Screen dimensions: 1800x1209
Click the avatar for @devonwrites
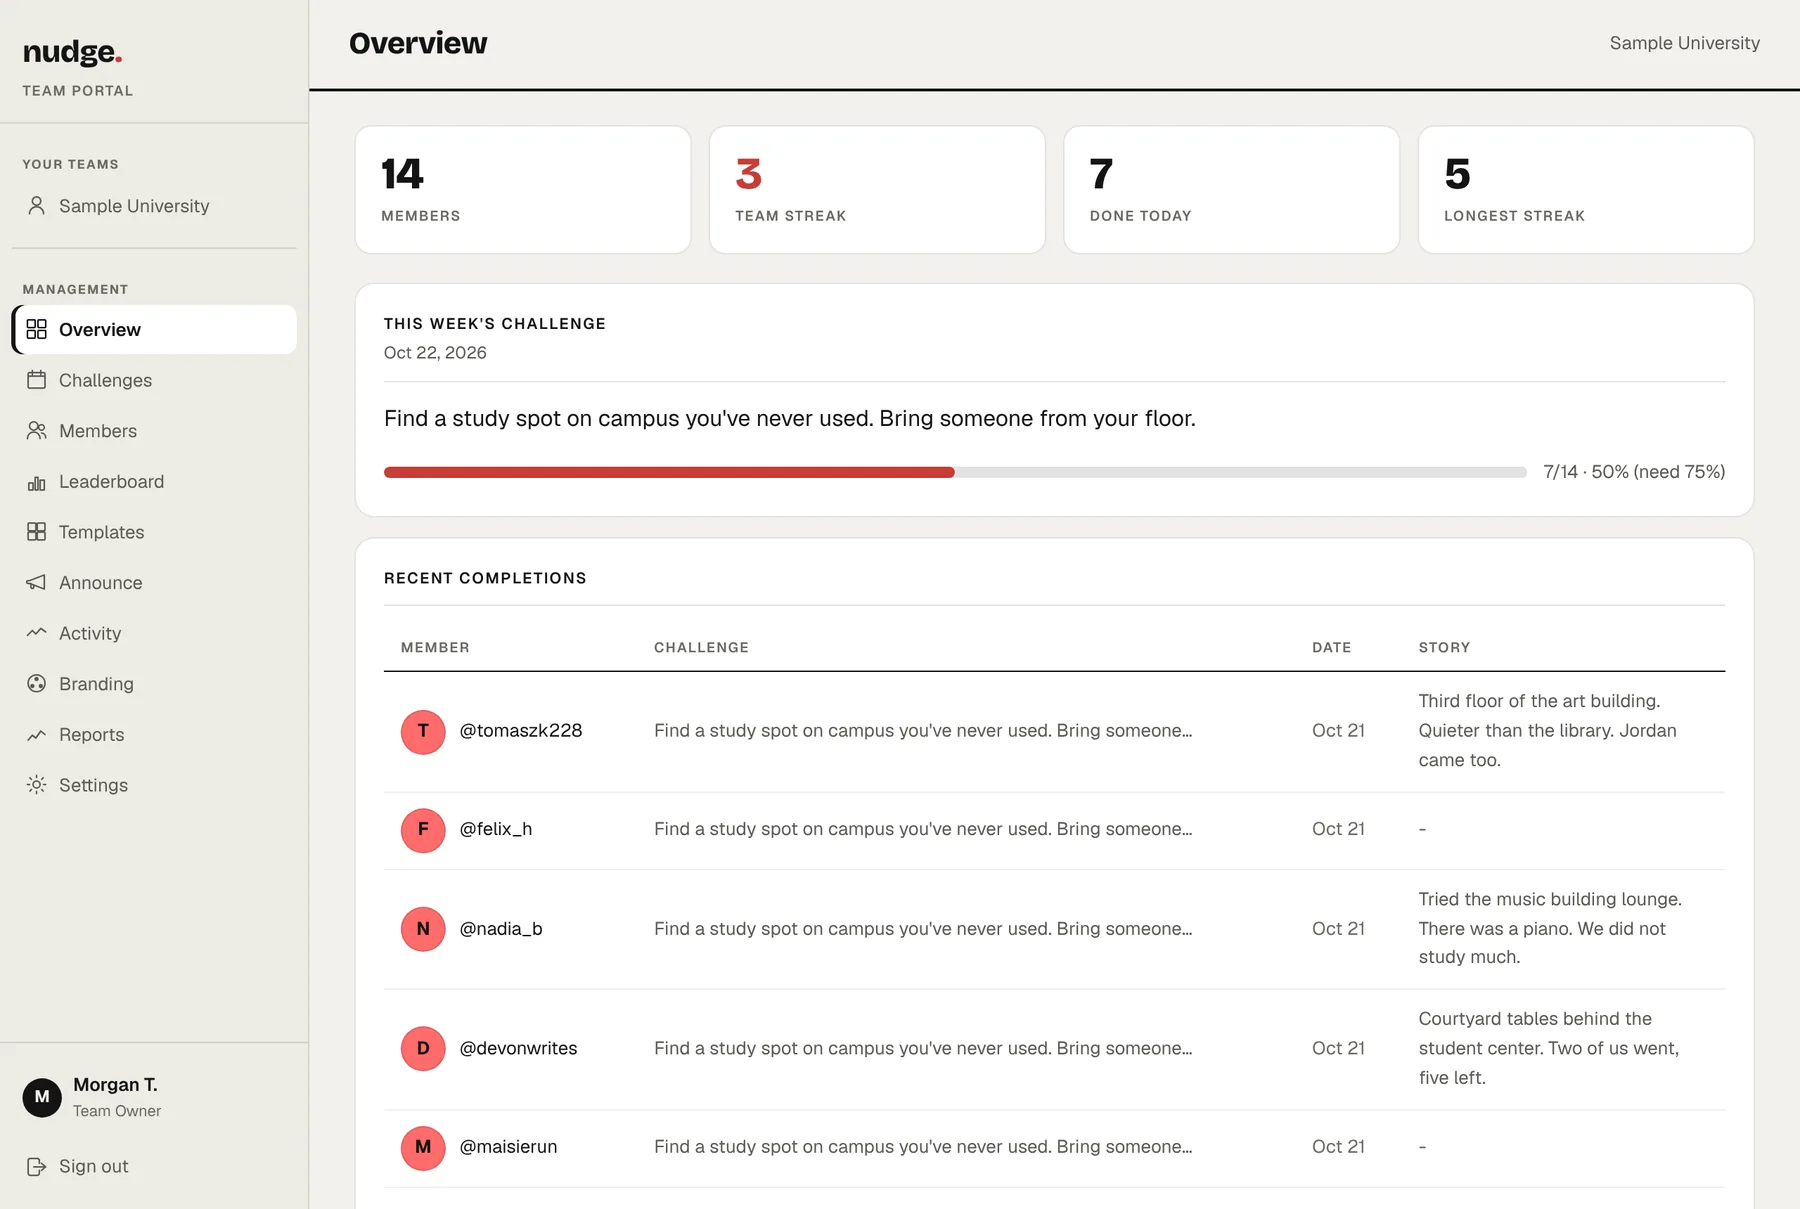click(x=423, y=1048)
